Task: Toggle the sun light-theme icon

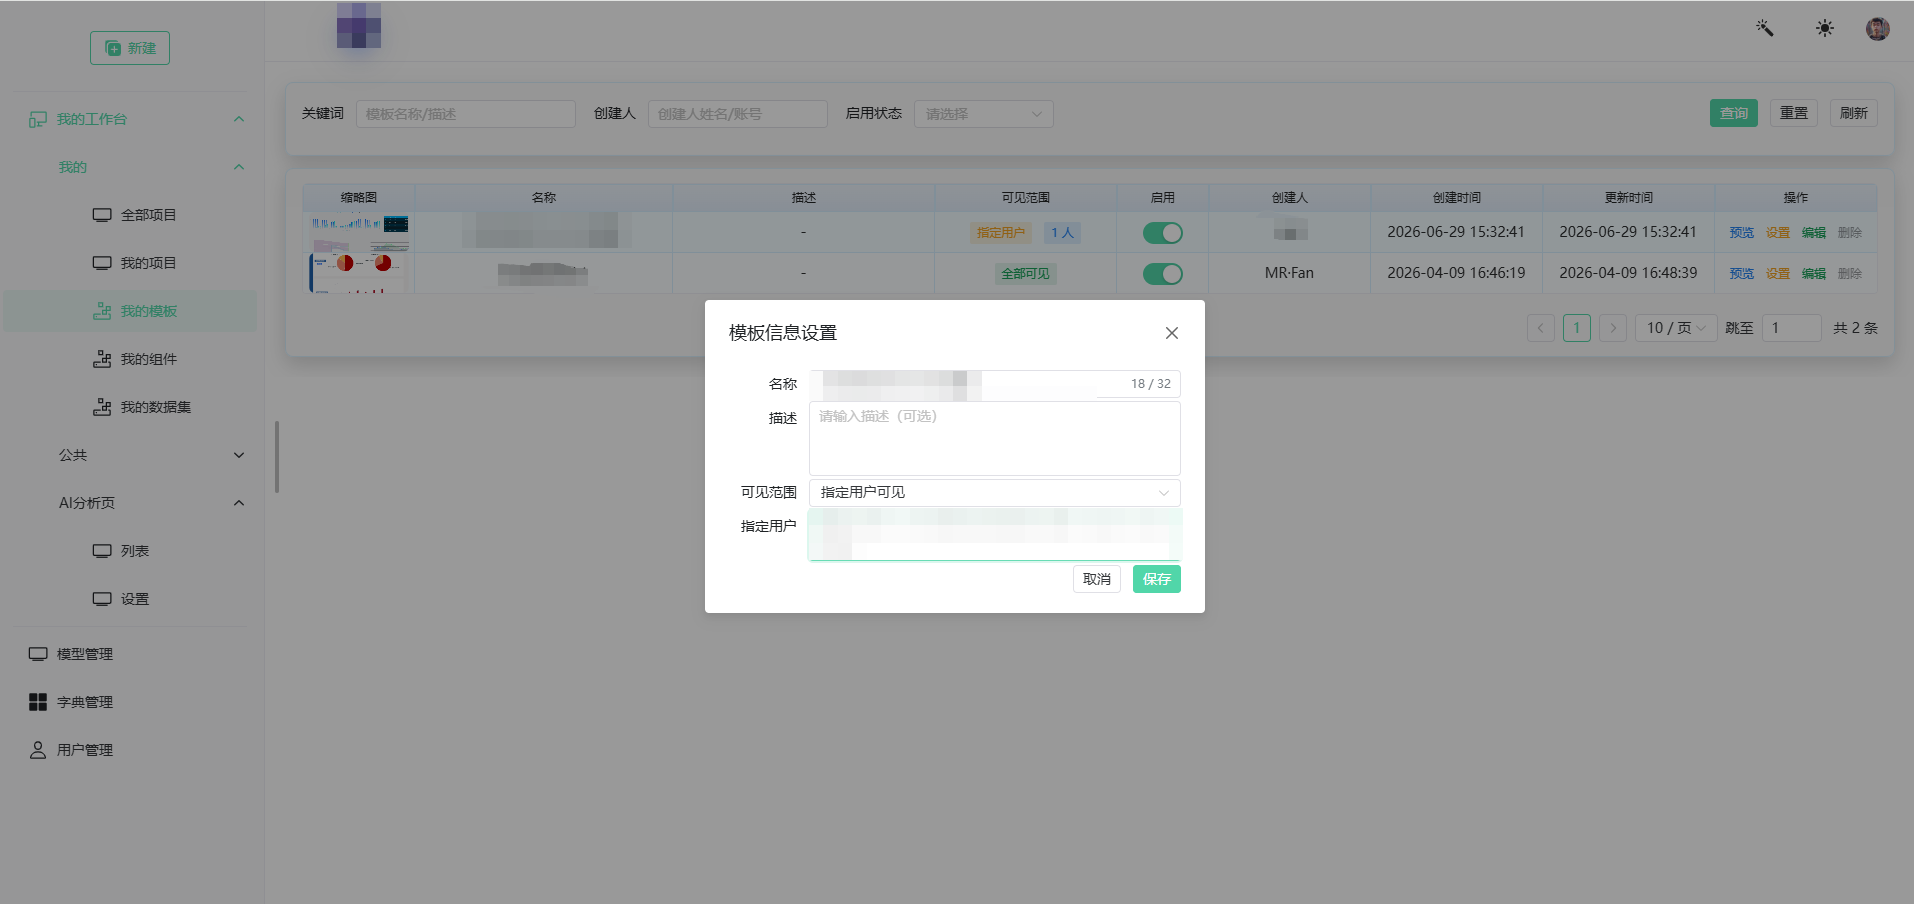Action: click(1825, 28)
